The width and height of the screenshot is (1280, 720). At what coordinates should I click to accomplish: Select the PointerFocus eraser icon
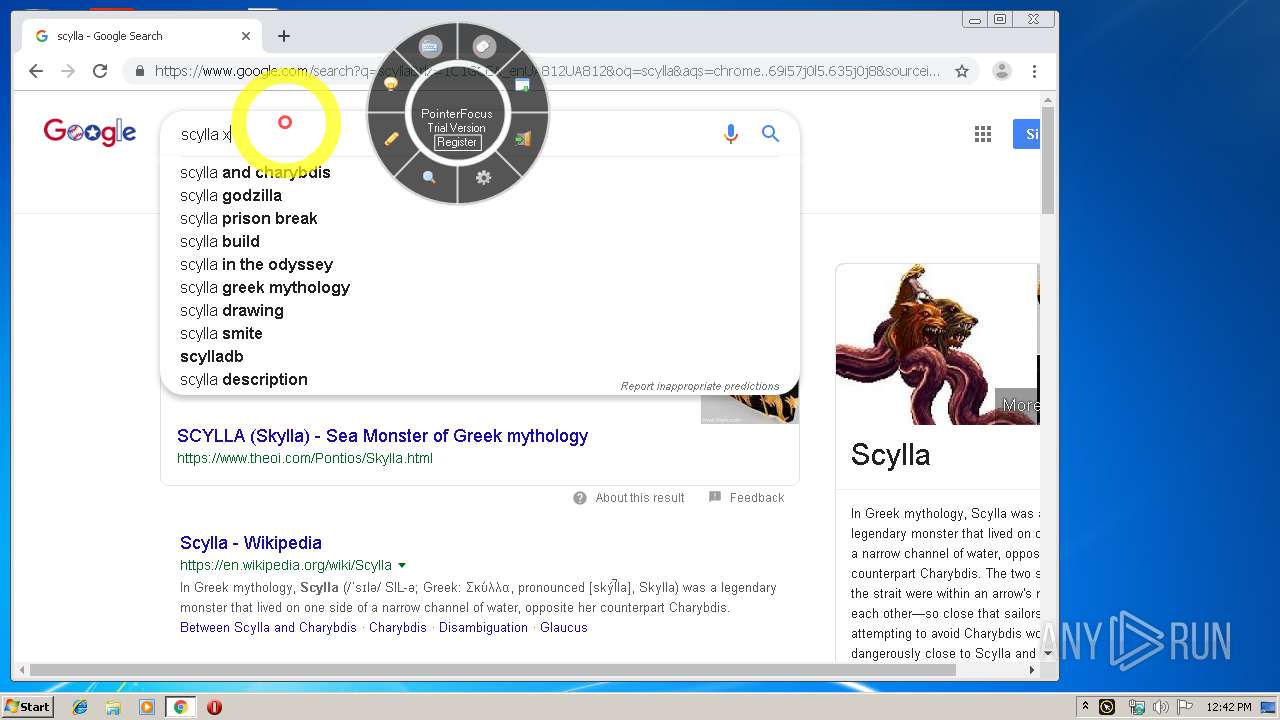(484, 46)
